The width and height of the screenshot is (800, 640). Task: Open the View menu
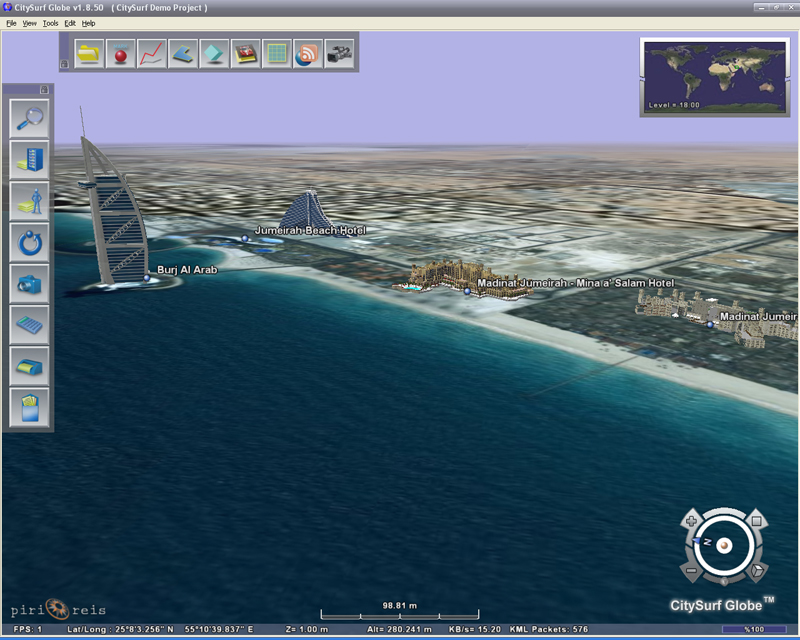30,23
